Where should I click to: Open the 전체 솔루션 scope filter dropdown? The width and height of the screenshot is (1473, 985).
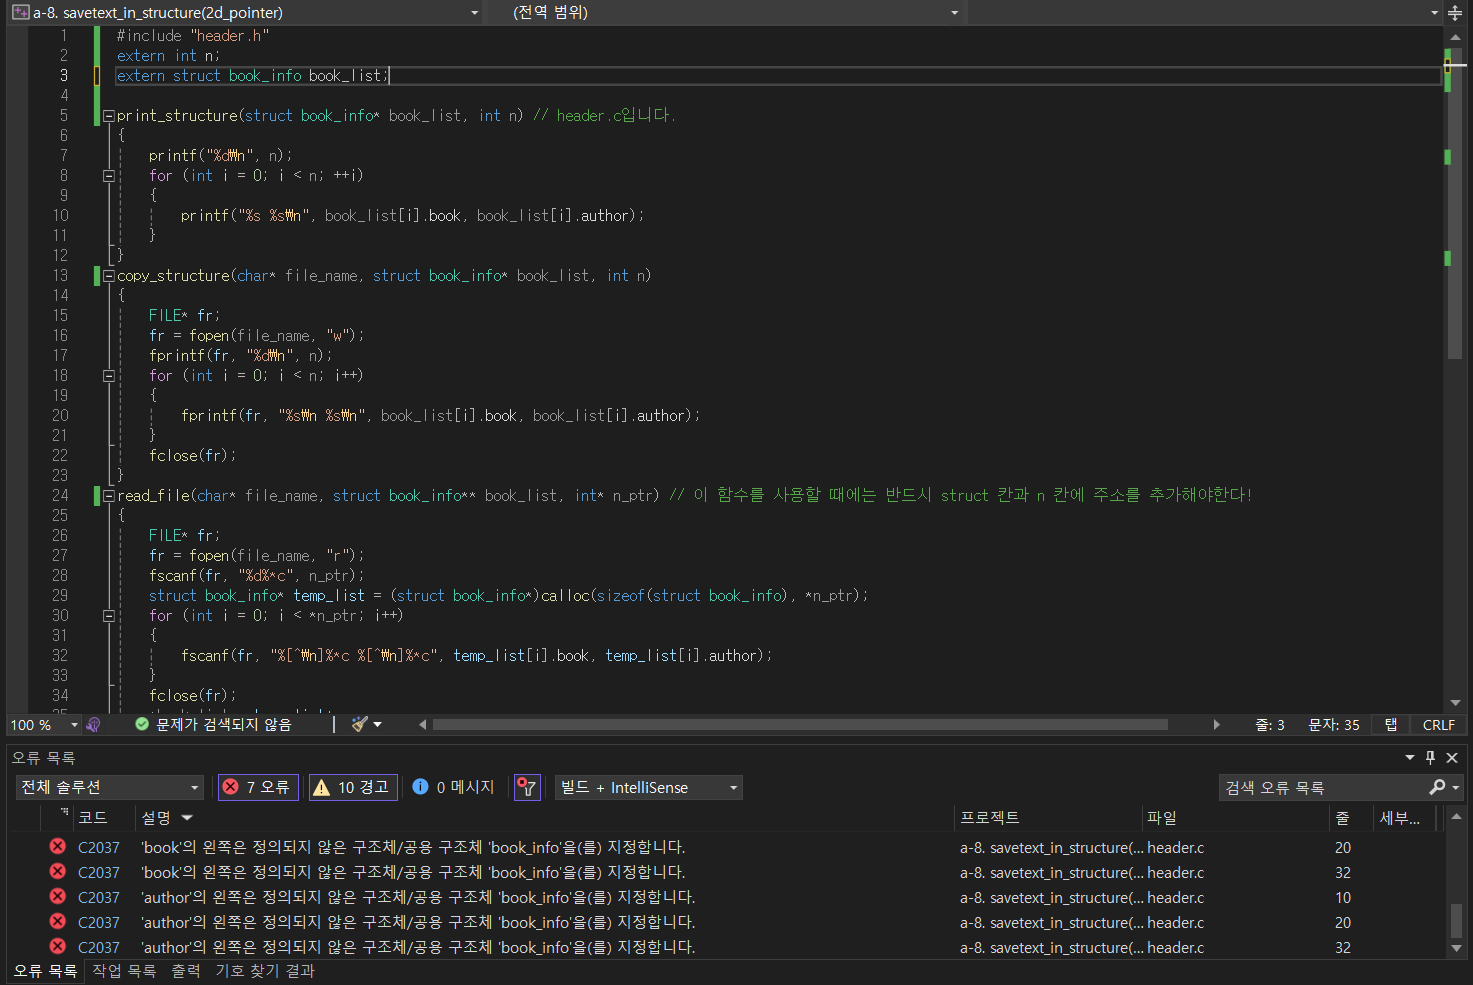[110, 788]
